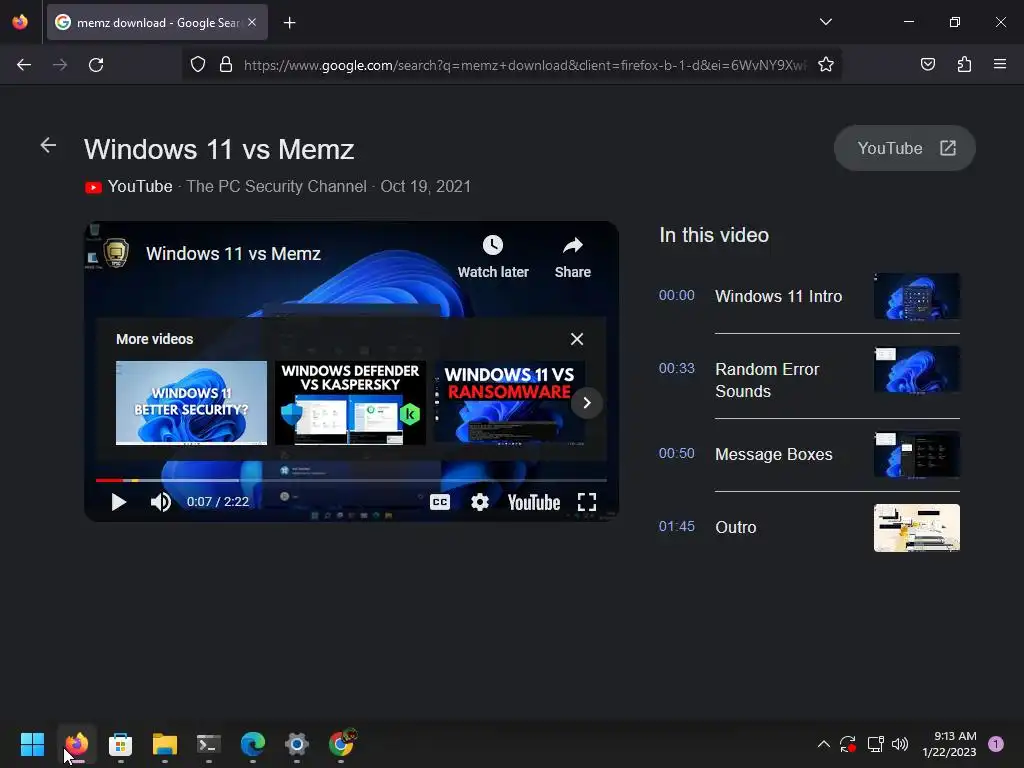Click The PC Security Channel avatar in player
1024x768 pixels.
click(x=116, y=253)
